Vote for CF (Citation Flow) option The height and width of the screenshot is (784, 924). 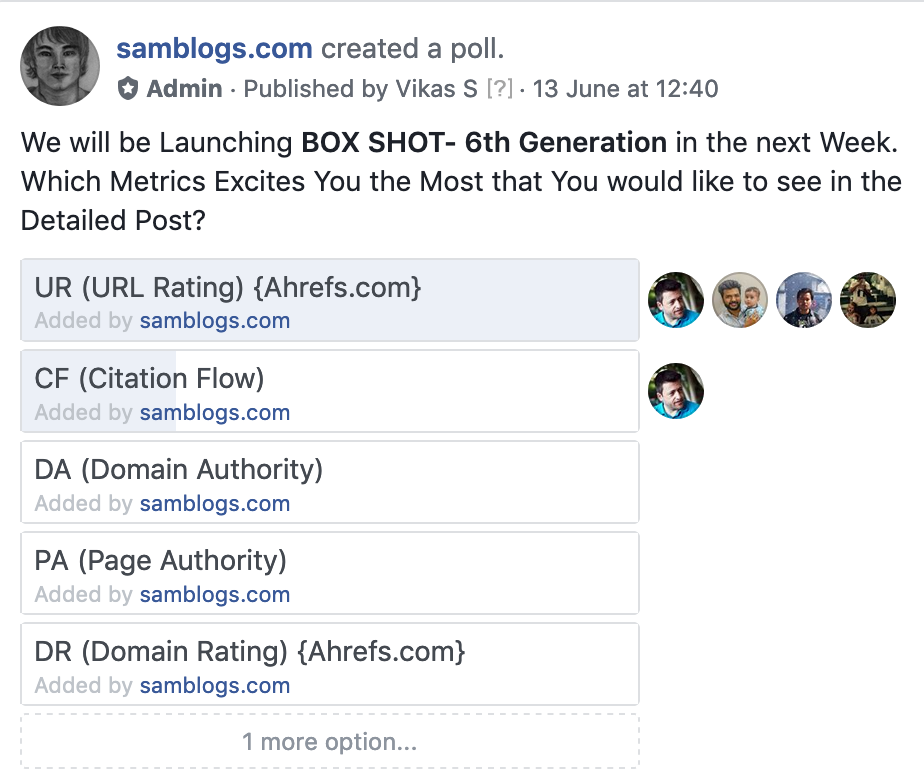coord(330,380)
